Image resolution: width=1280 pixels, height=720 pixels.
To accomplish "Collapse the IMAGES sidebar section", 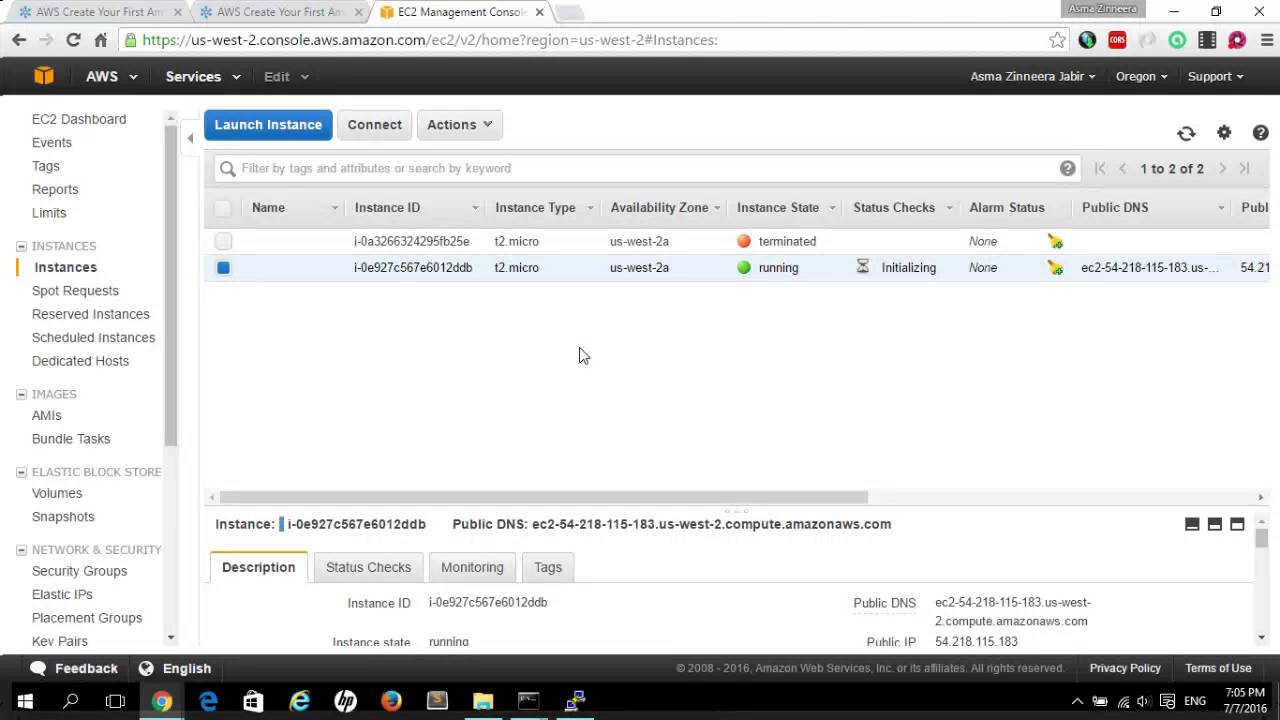I will (22, 394).
